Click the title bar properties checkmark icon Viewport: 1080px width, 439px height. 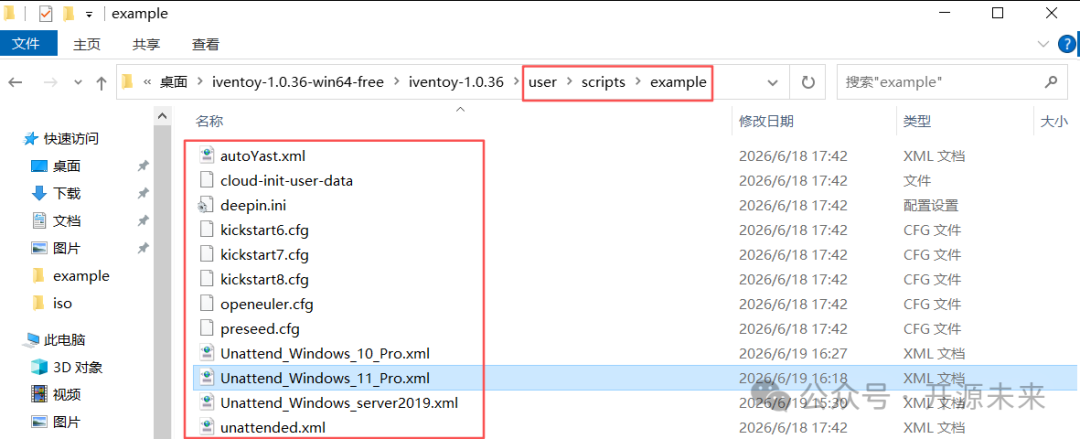45,13
